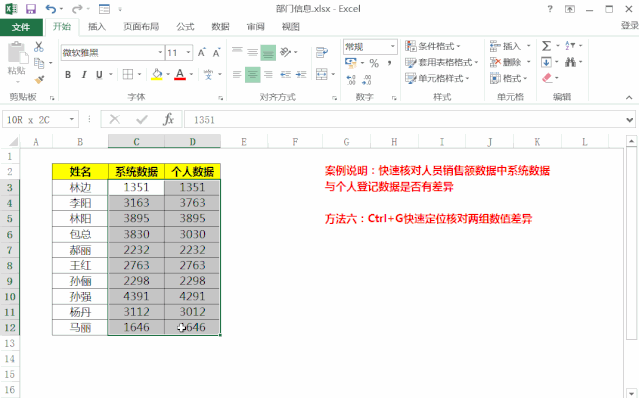Click the accounting number format icon
Image resolution: width=639 pixels, height=398 pixels.
tap(350, 63)
